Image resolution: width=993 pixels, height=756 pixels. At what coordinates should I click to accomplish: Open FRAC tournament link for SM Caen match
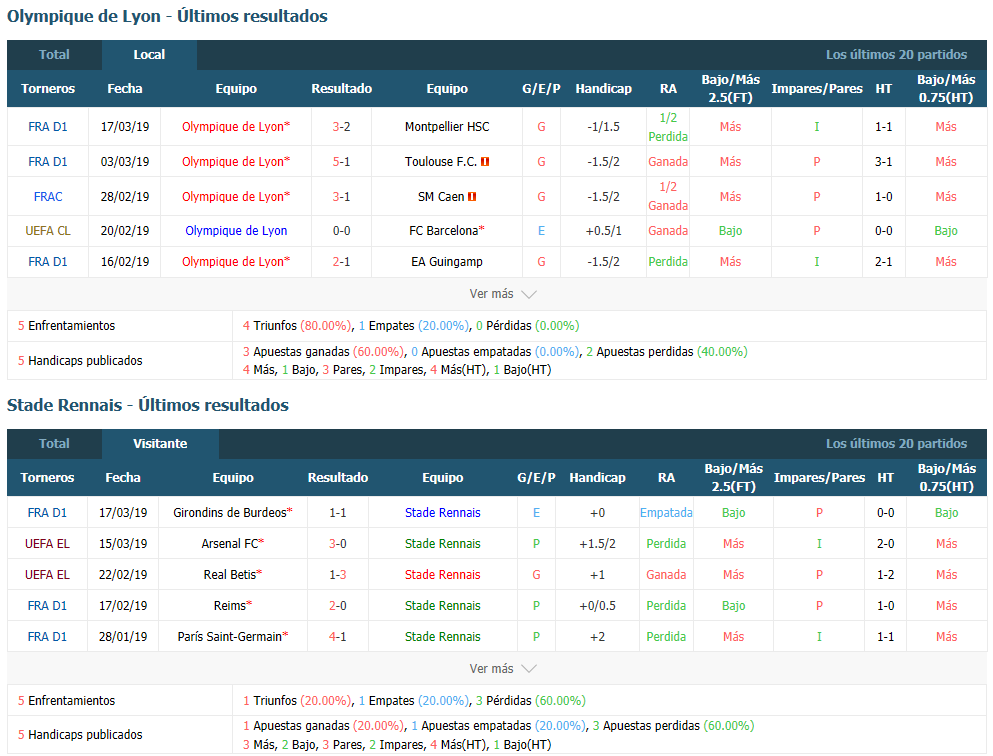(x=48, y=196)
